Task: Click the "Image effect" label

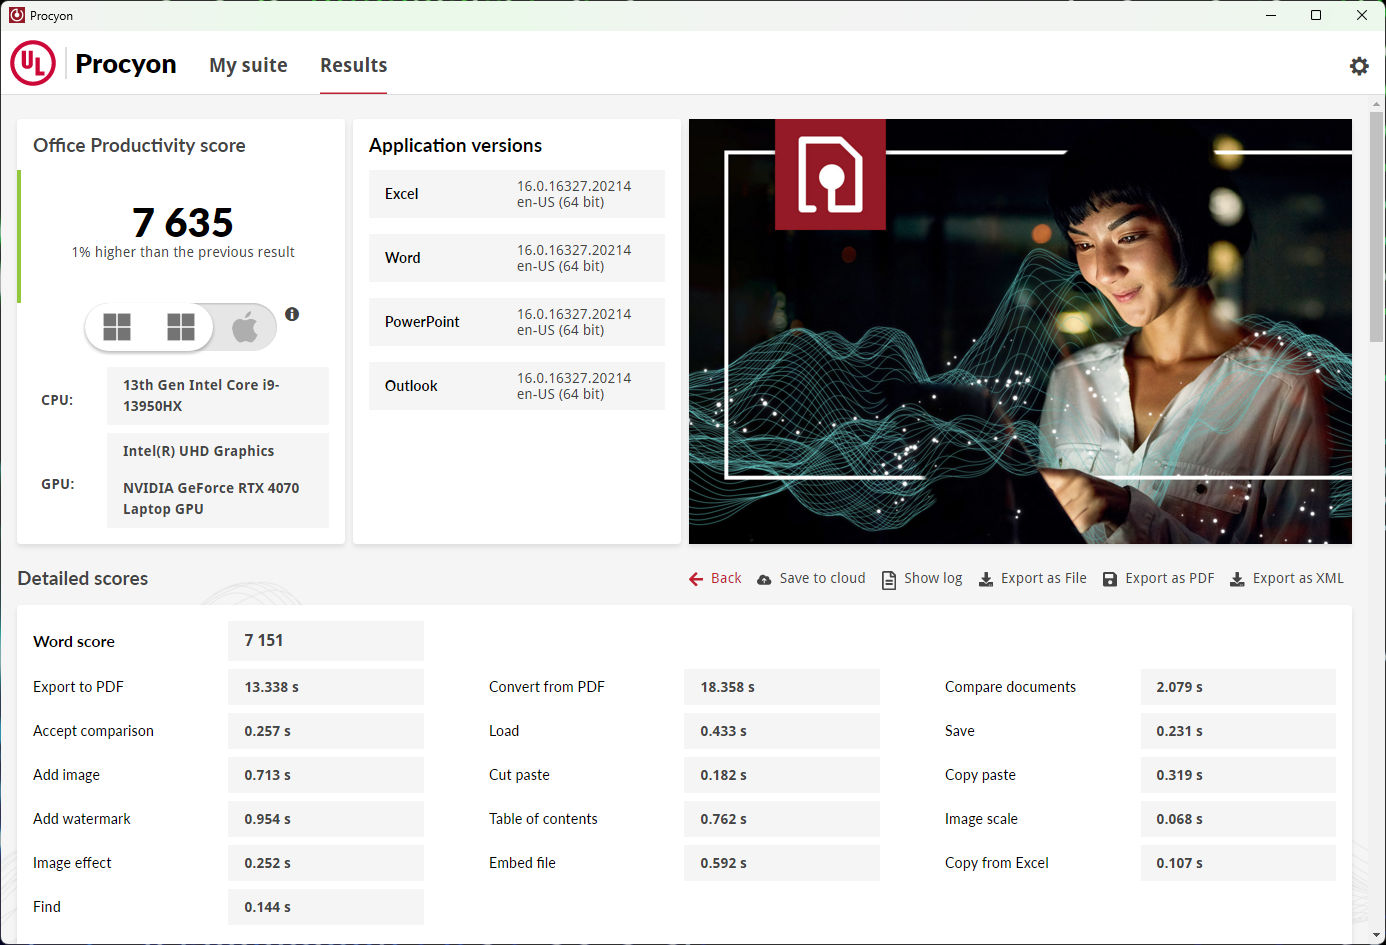Action: tap(72, 863)
